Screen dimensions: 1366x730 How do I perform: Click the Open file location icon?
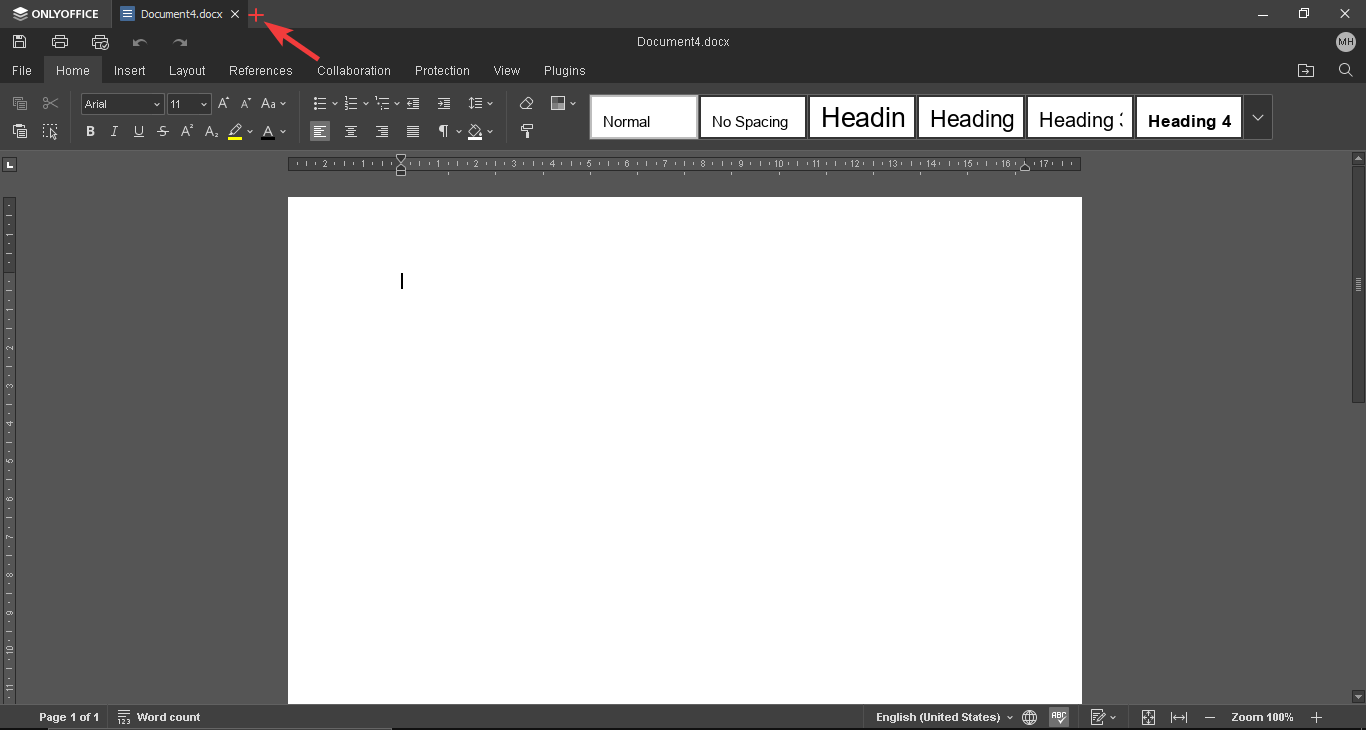[x=1306, y=70]
